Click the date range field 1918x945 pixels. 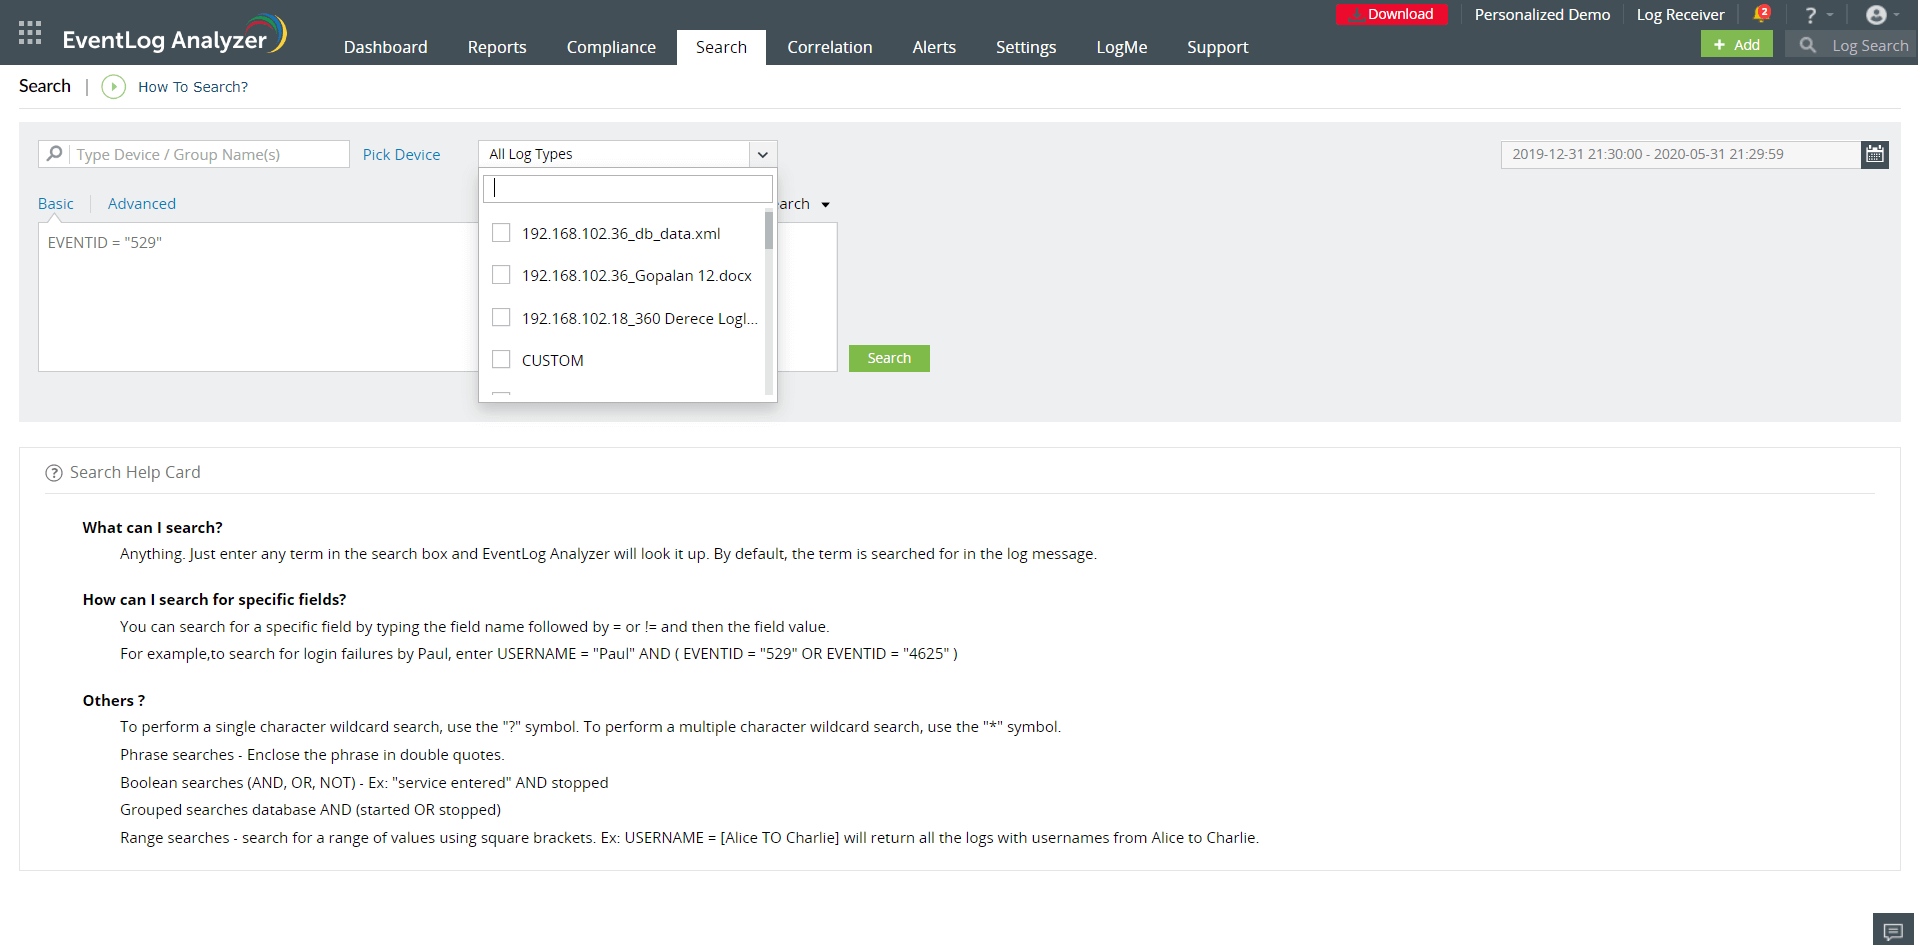(x=1681, y=154)
